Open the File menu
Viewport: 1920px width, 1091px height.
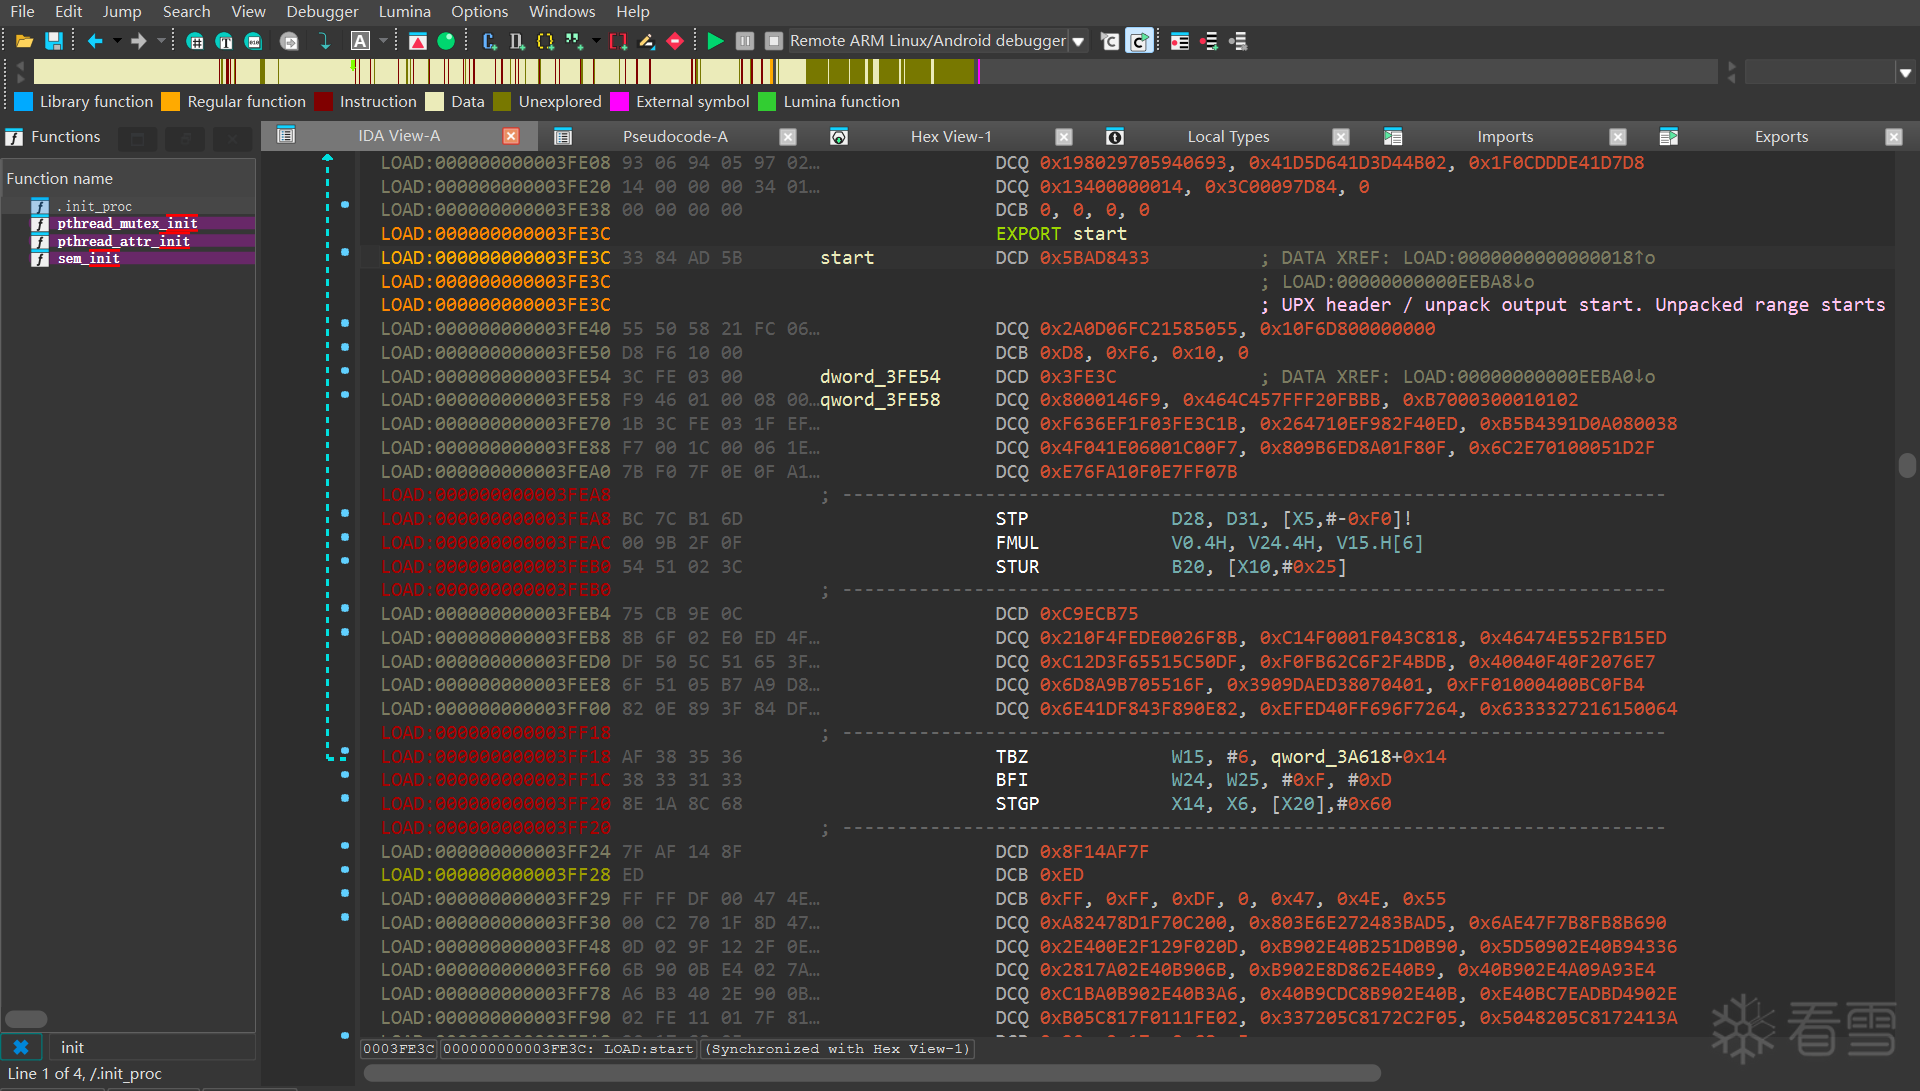click(x=22, y=11)
